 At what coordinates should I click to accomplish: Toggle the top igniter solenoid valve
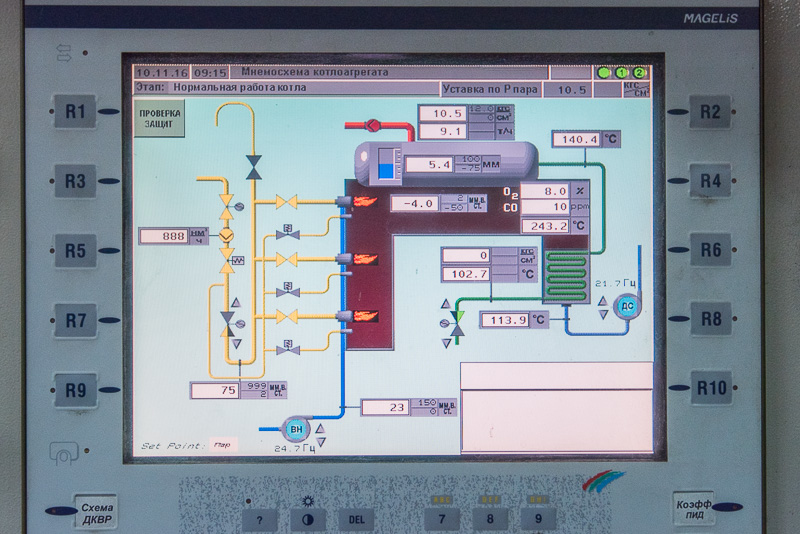click(x=288, y=232)
